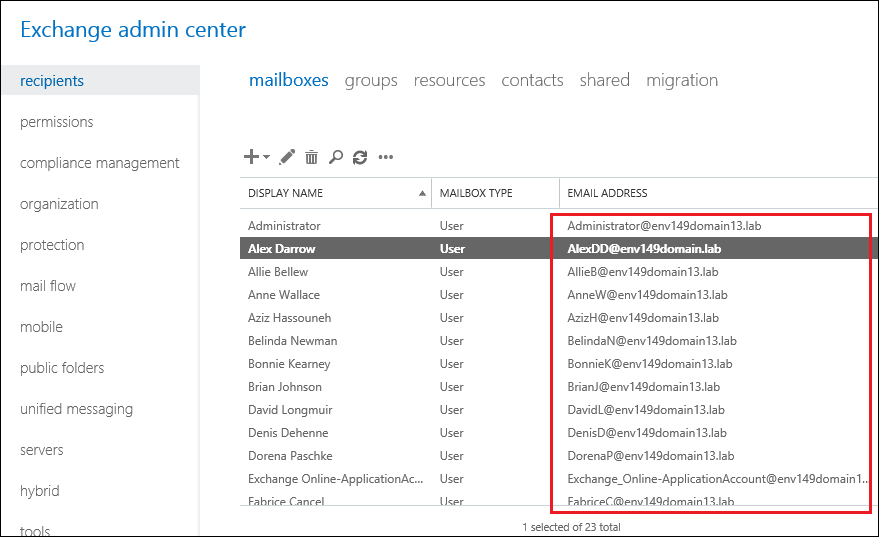Click the '1 selected of 23 total' status
The height and width of the screenshot is (537, 879).
[571, 527]
